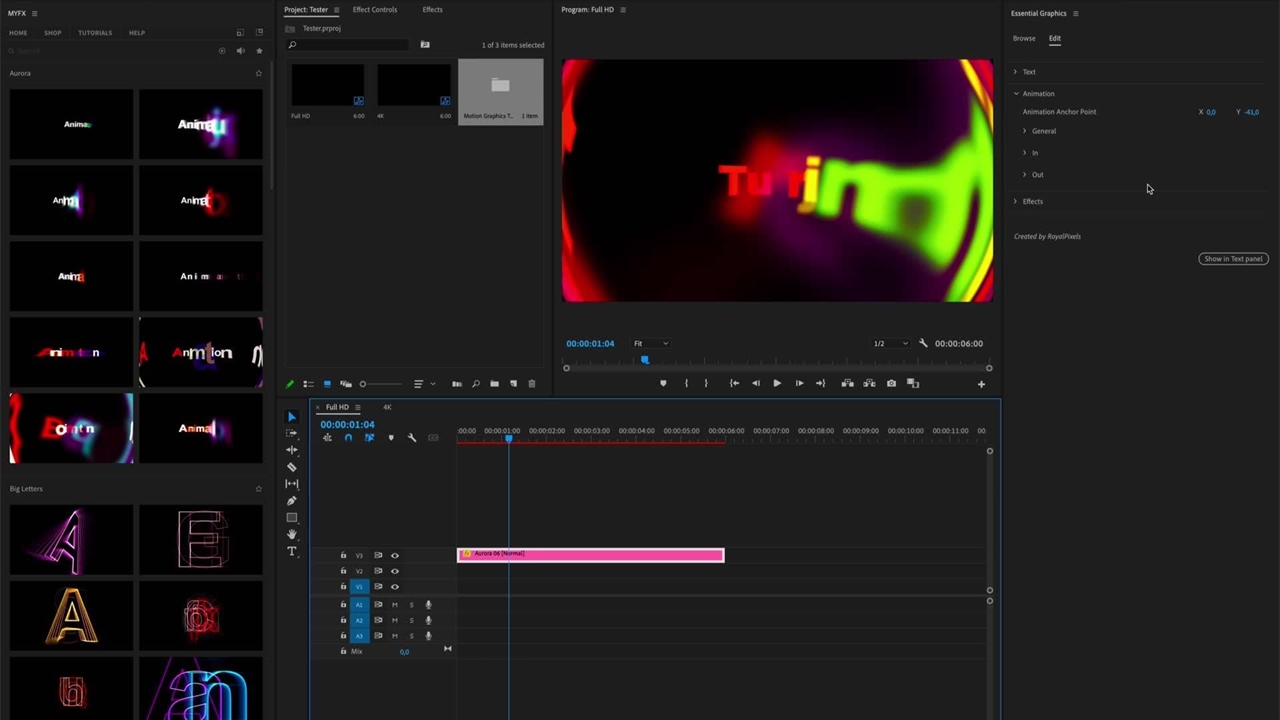This screenshot has height=720, width=1280.
Task: Click the Show in Text panel button
Action: 1233,259
